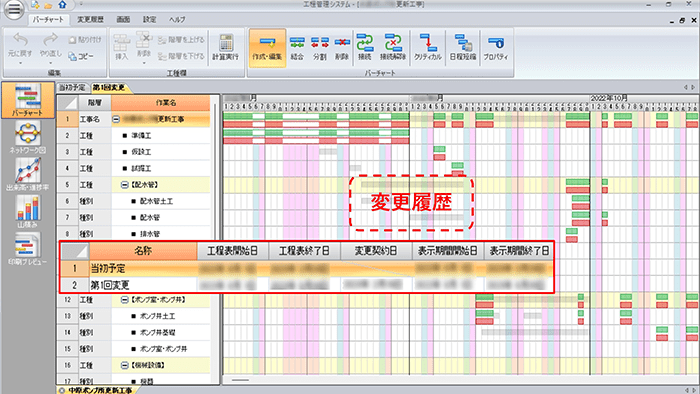The image size is (700, 394).
Task: Switch to ネットワーク図 view in sidebar
Action: pyautogui.click(x=28, y=137)
